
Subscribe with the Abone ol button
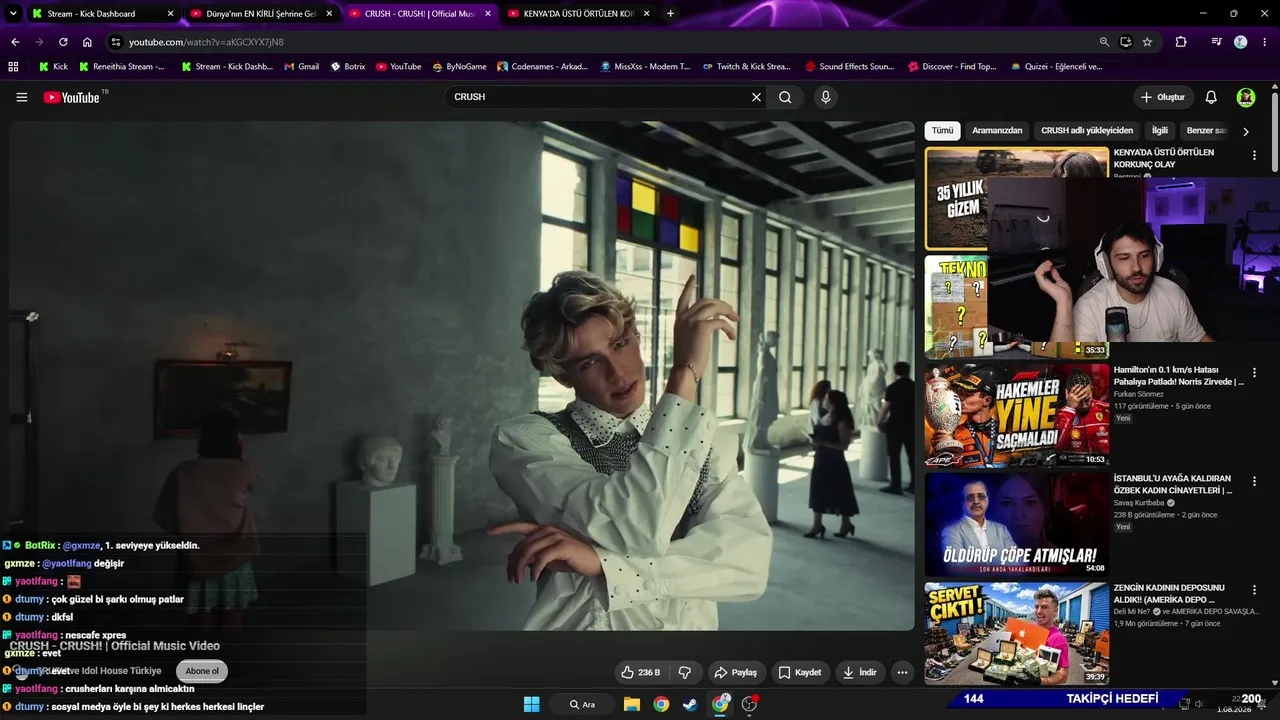click(202, 671)
